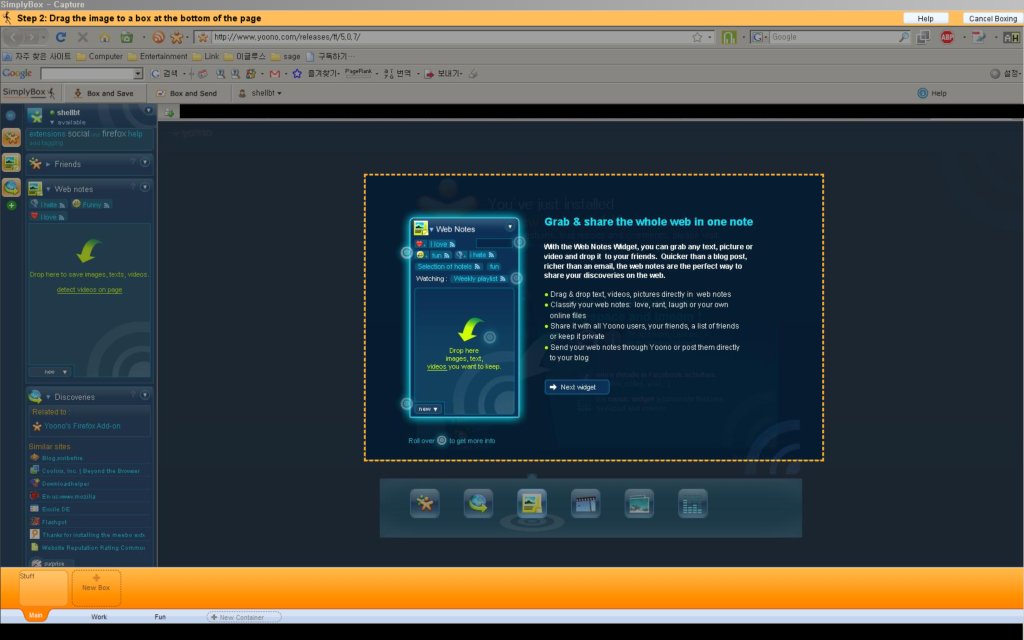Select the Friends widget icon in carousel
Image resolution: width=1024 pixels, height=640 pixels.
pyautogui.click(x=424, y=504)
